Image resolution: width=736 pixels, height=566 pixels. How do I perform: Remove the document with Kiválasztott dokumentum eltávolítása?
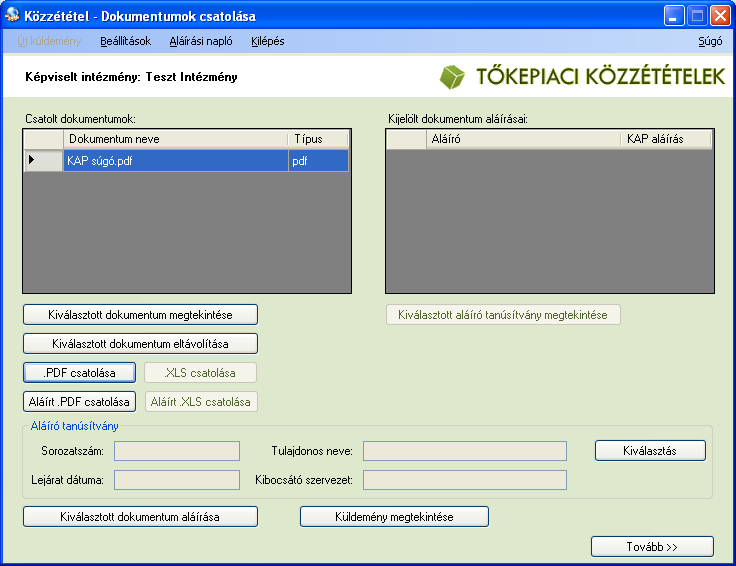[140, 344]
